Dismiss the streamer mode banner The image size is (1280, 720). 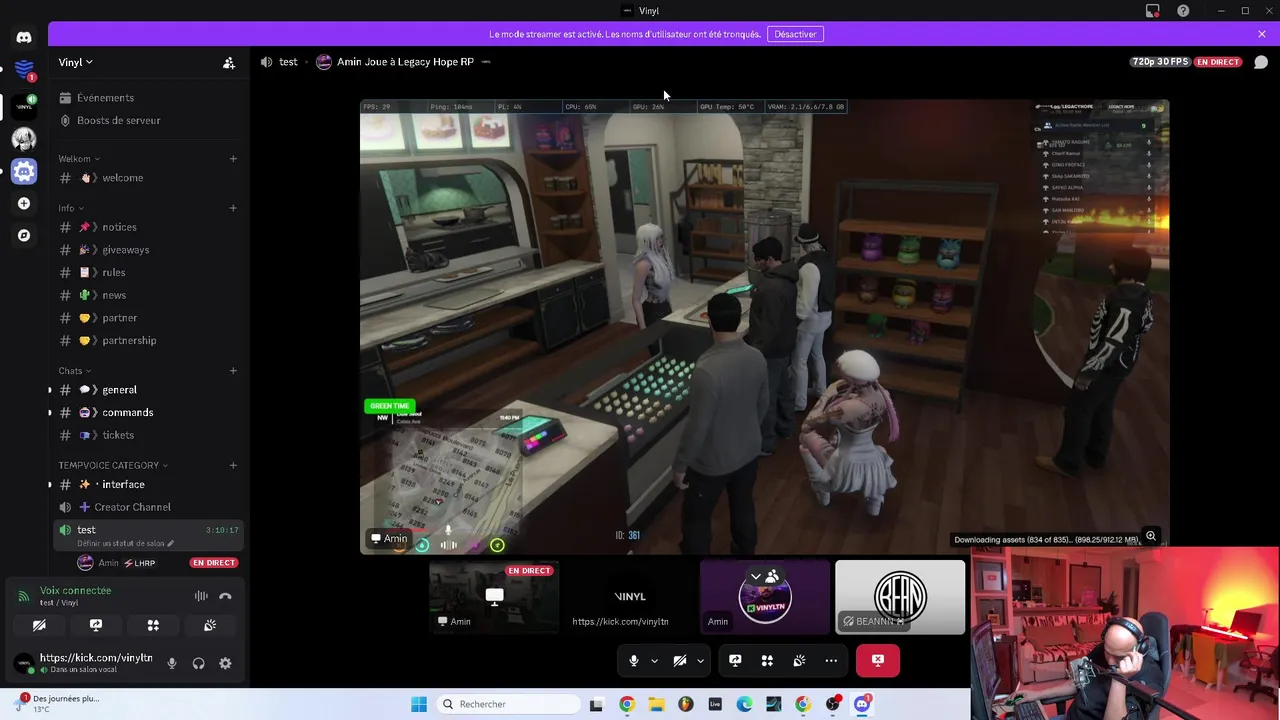click(x=1262, y=34)
